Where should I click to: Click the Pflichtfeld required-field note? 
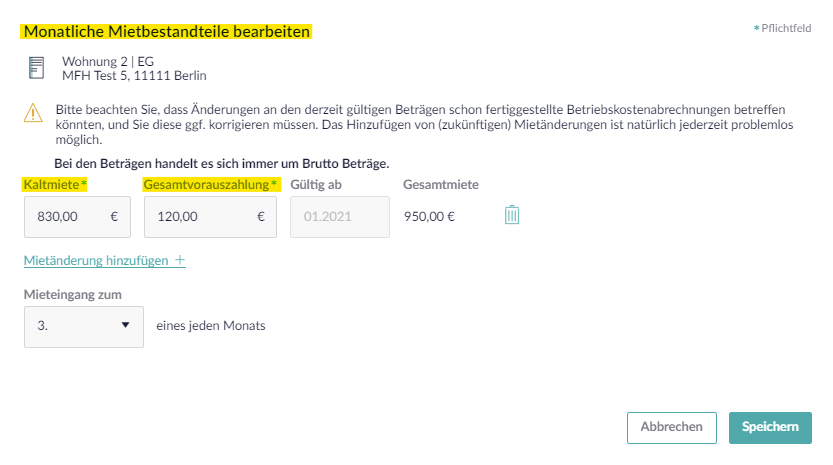(782, 28)
